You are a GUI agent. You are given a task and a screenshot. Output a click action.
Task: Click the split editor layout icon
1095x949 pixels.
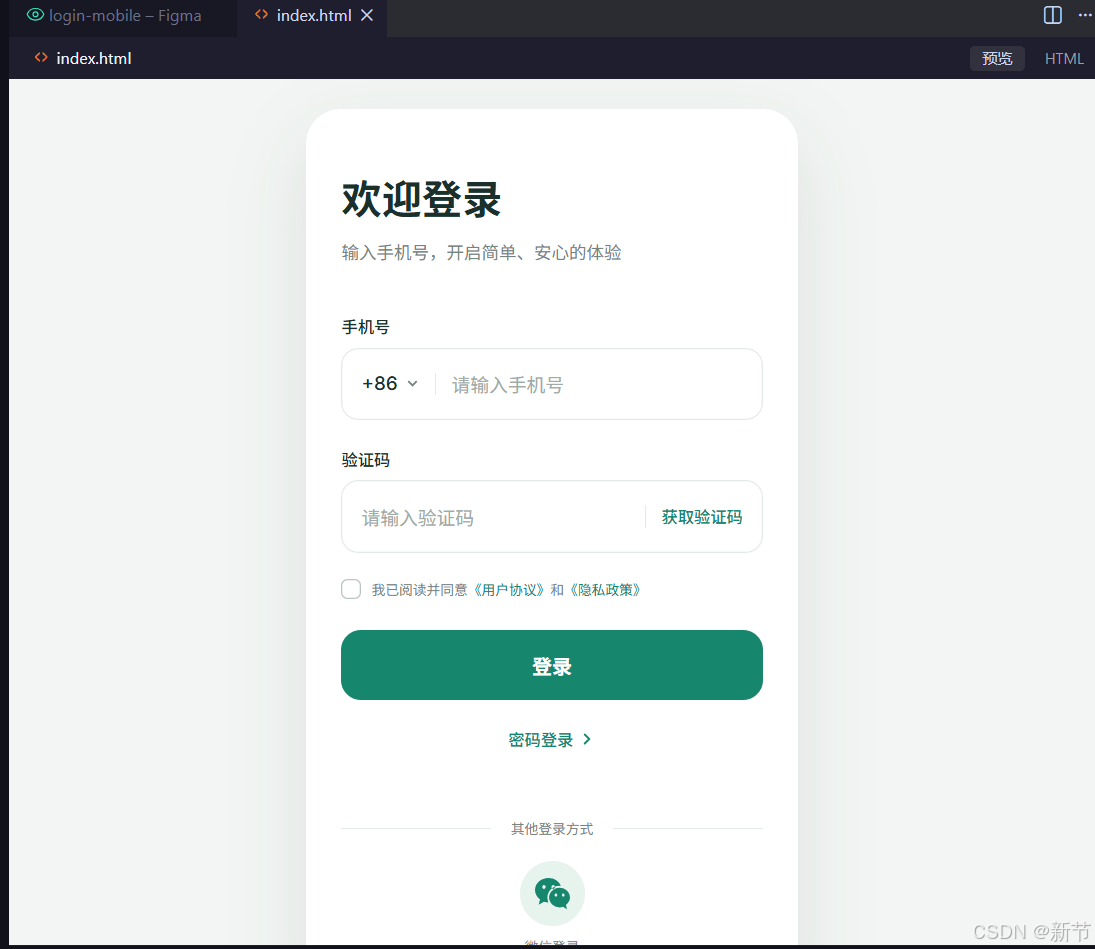pyautogui.click(x=1052, y=15)
